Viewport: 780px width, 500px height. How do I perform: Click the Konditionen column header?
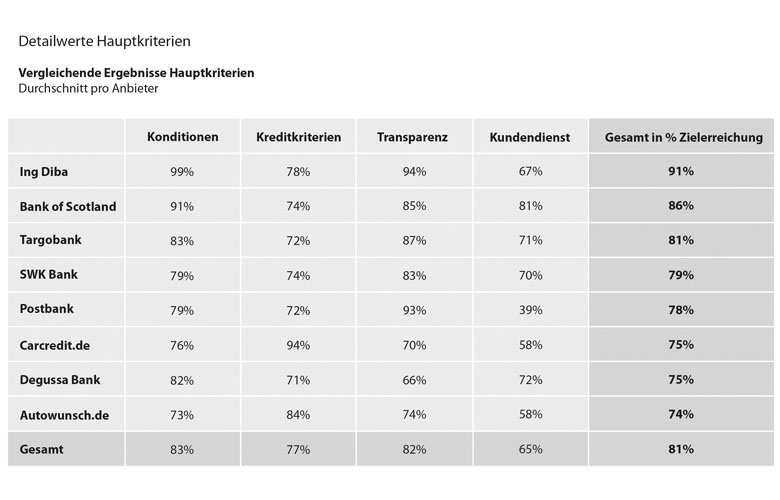click(183, 137)
